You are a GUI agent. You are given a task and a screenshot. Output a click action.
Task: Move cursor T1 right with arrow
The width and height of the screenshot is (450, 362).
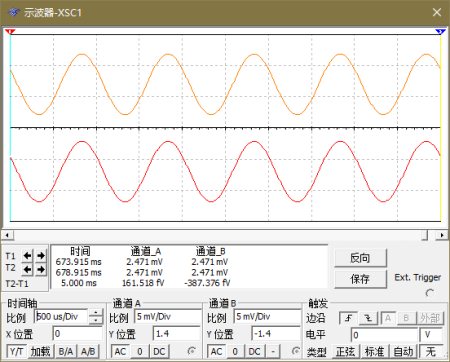41,256
